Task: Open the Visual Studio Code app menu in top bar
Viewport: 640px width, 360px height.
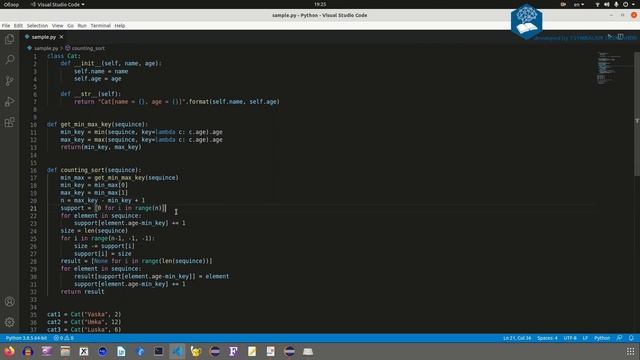Action: (x=58, y=4)
